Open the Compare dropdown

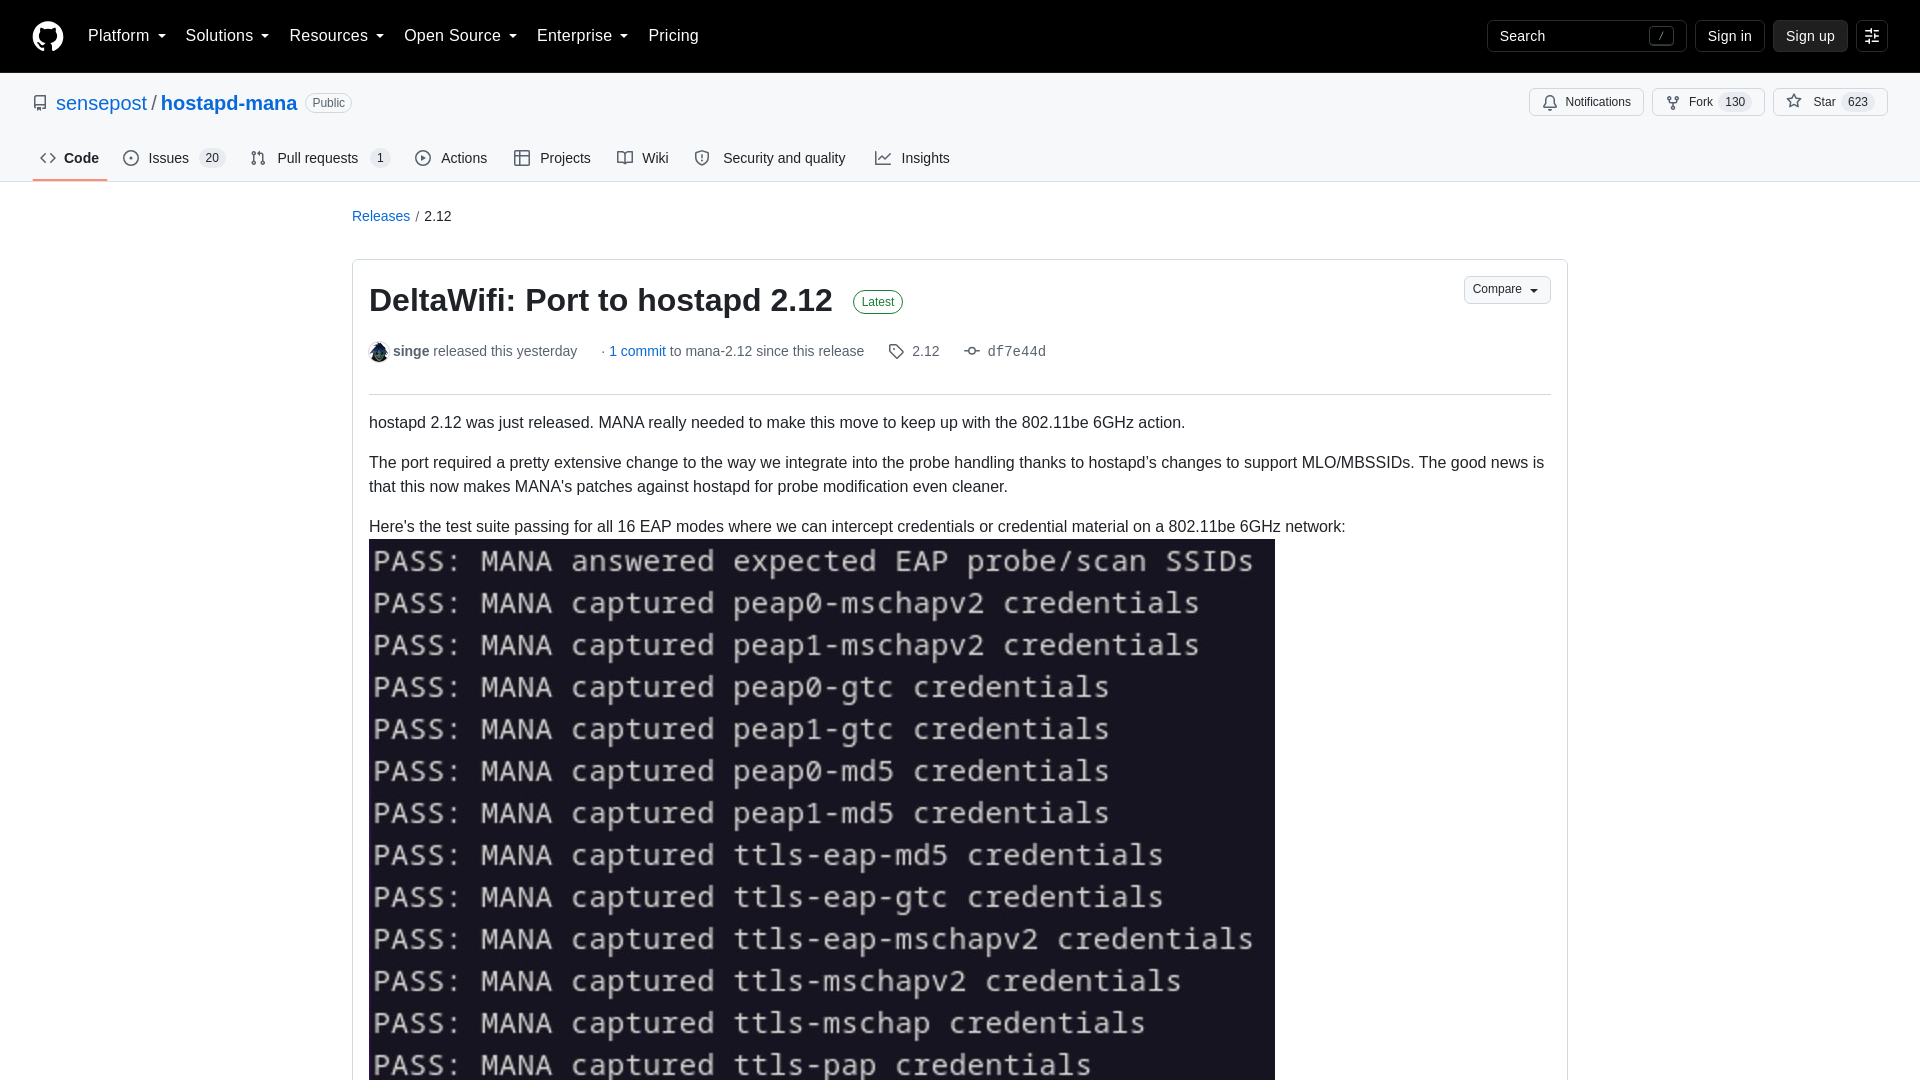click(1507, 290)
